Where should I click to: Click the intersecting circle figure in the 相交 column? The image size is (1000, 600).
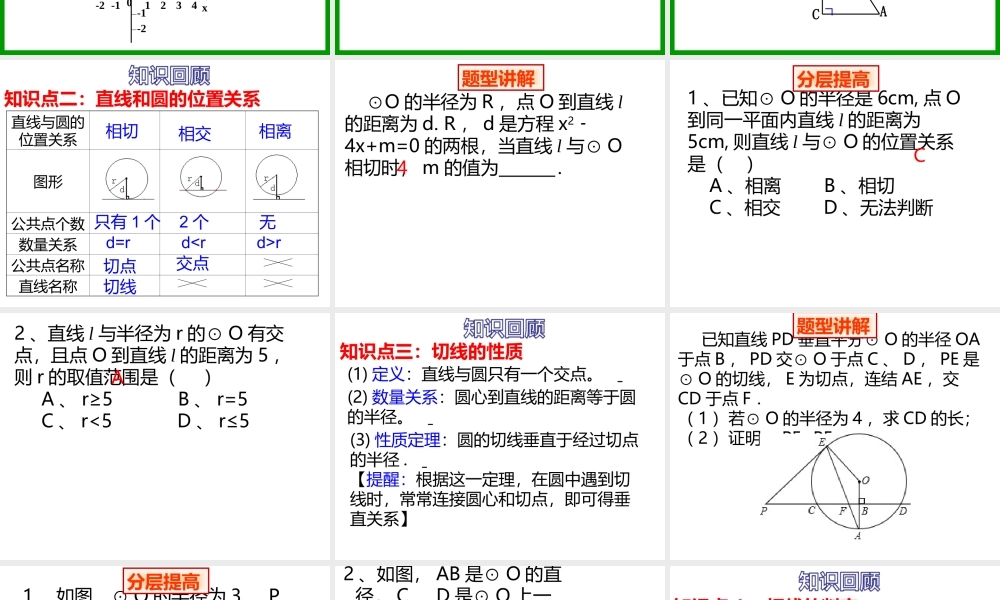[x=202, y=177]
